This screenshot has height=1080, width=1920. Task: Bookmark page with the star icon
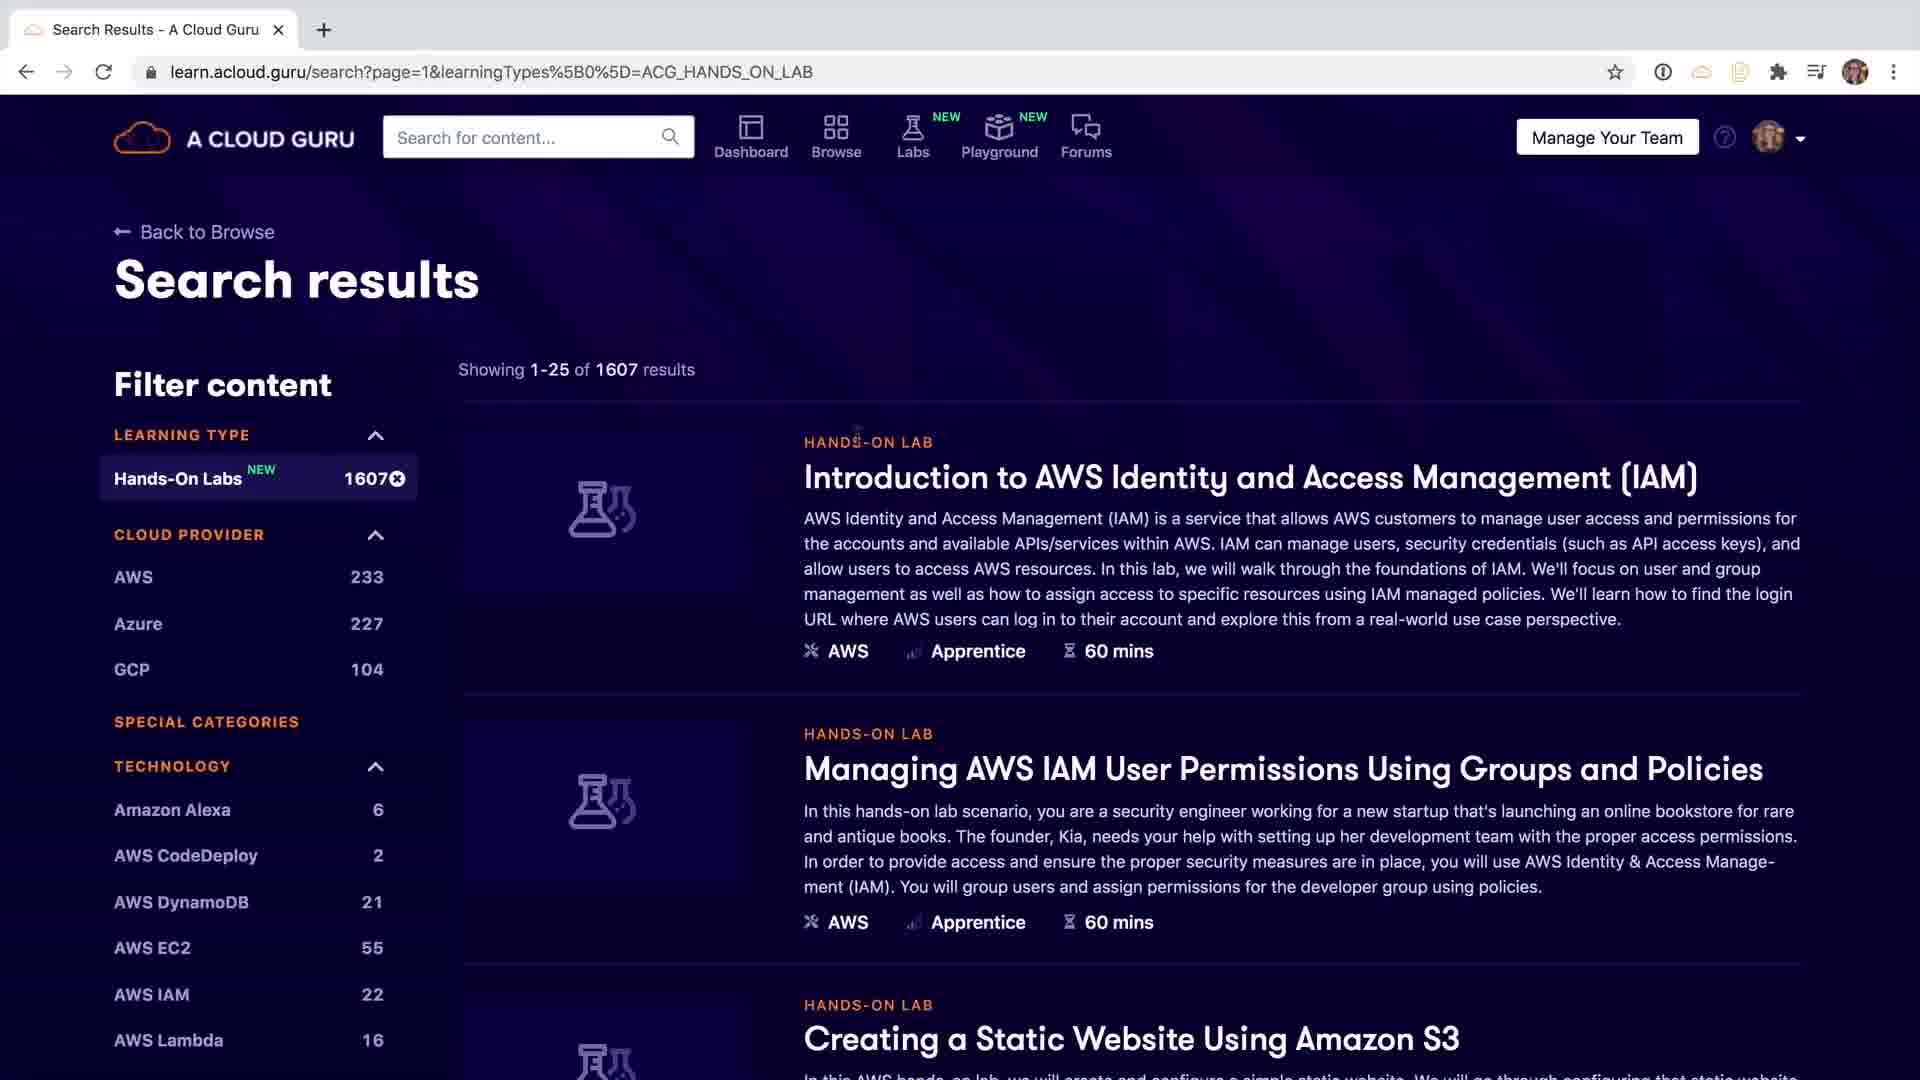pos(1614,72)
